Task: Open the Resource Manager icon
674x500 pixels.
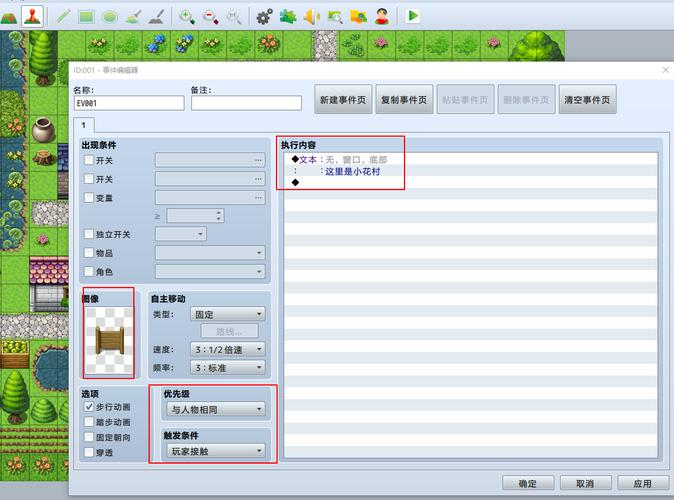Action: click(x=358, y=17)
